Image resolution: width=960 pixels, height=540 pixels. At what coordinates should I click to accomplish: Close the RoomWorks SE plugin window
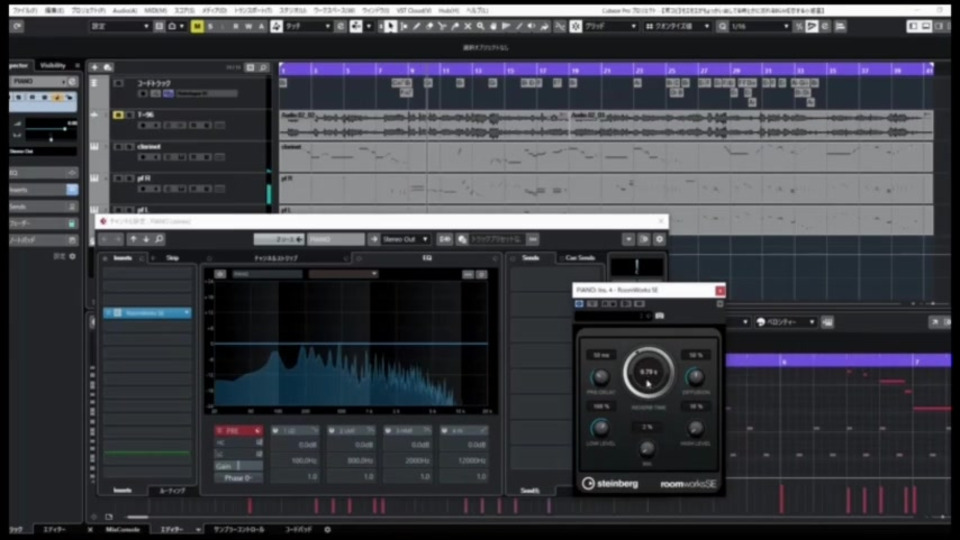coord(720,291)
